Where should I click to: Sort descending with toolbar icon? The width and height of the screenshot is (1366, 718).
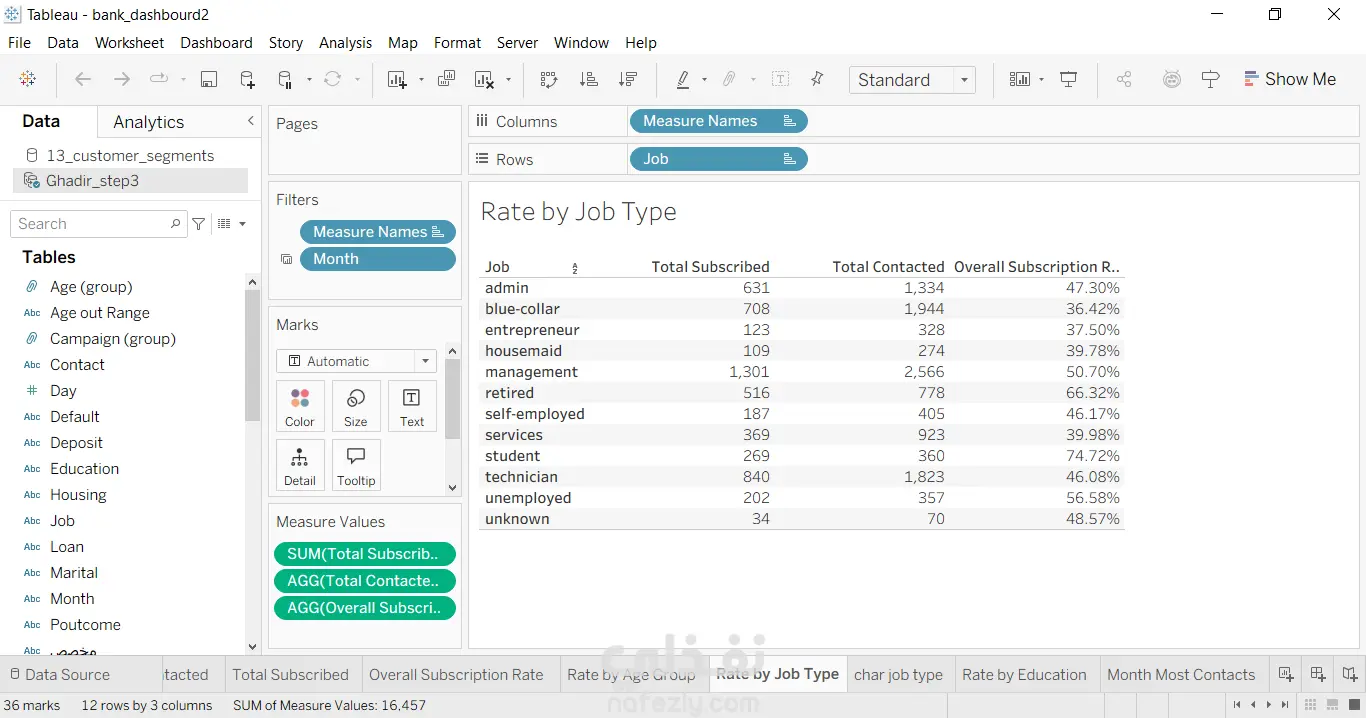[628, 80]
